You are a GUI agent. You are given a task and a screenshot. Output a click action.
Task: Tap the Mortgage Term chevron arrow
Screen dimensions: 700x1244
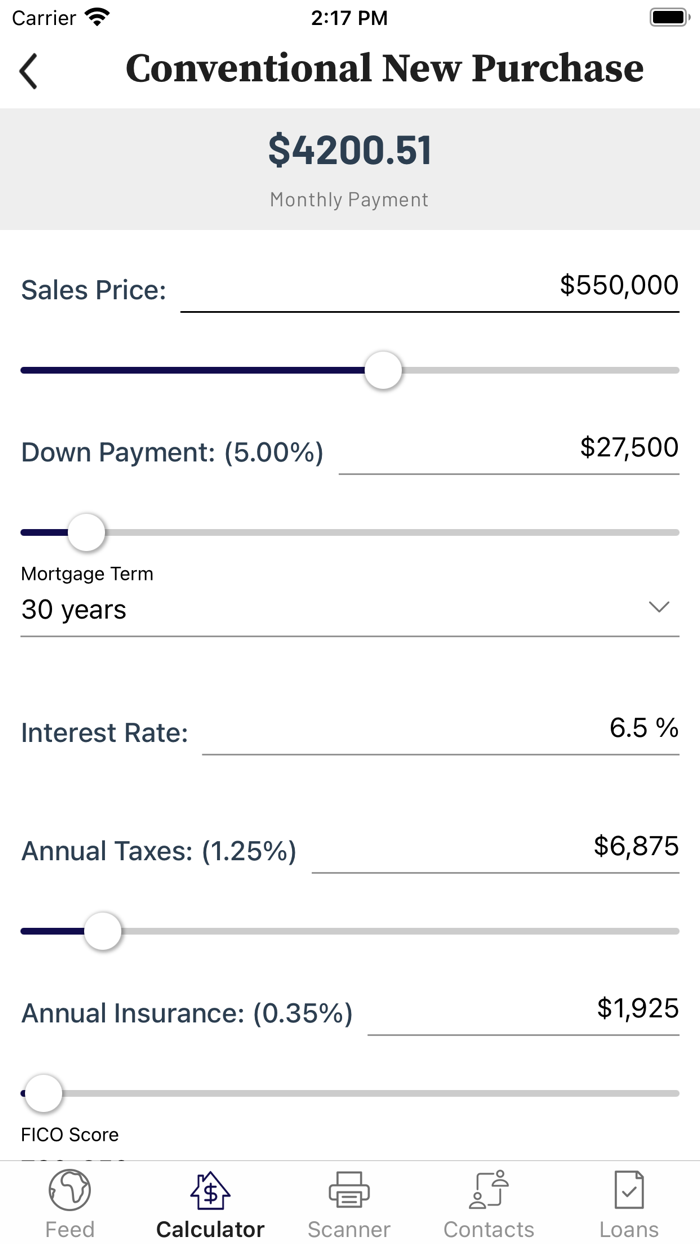tap(658, 606)
